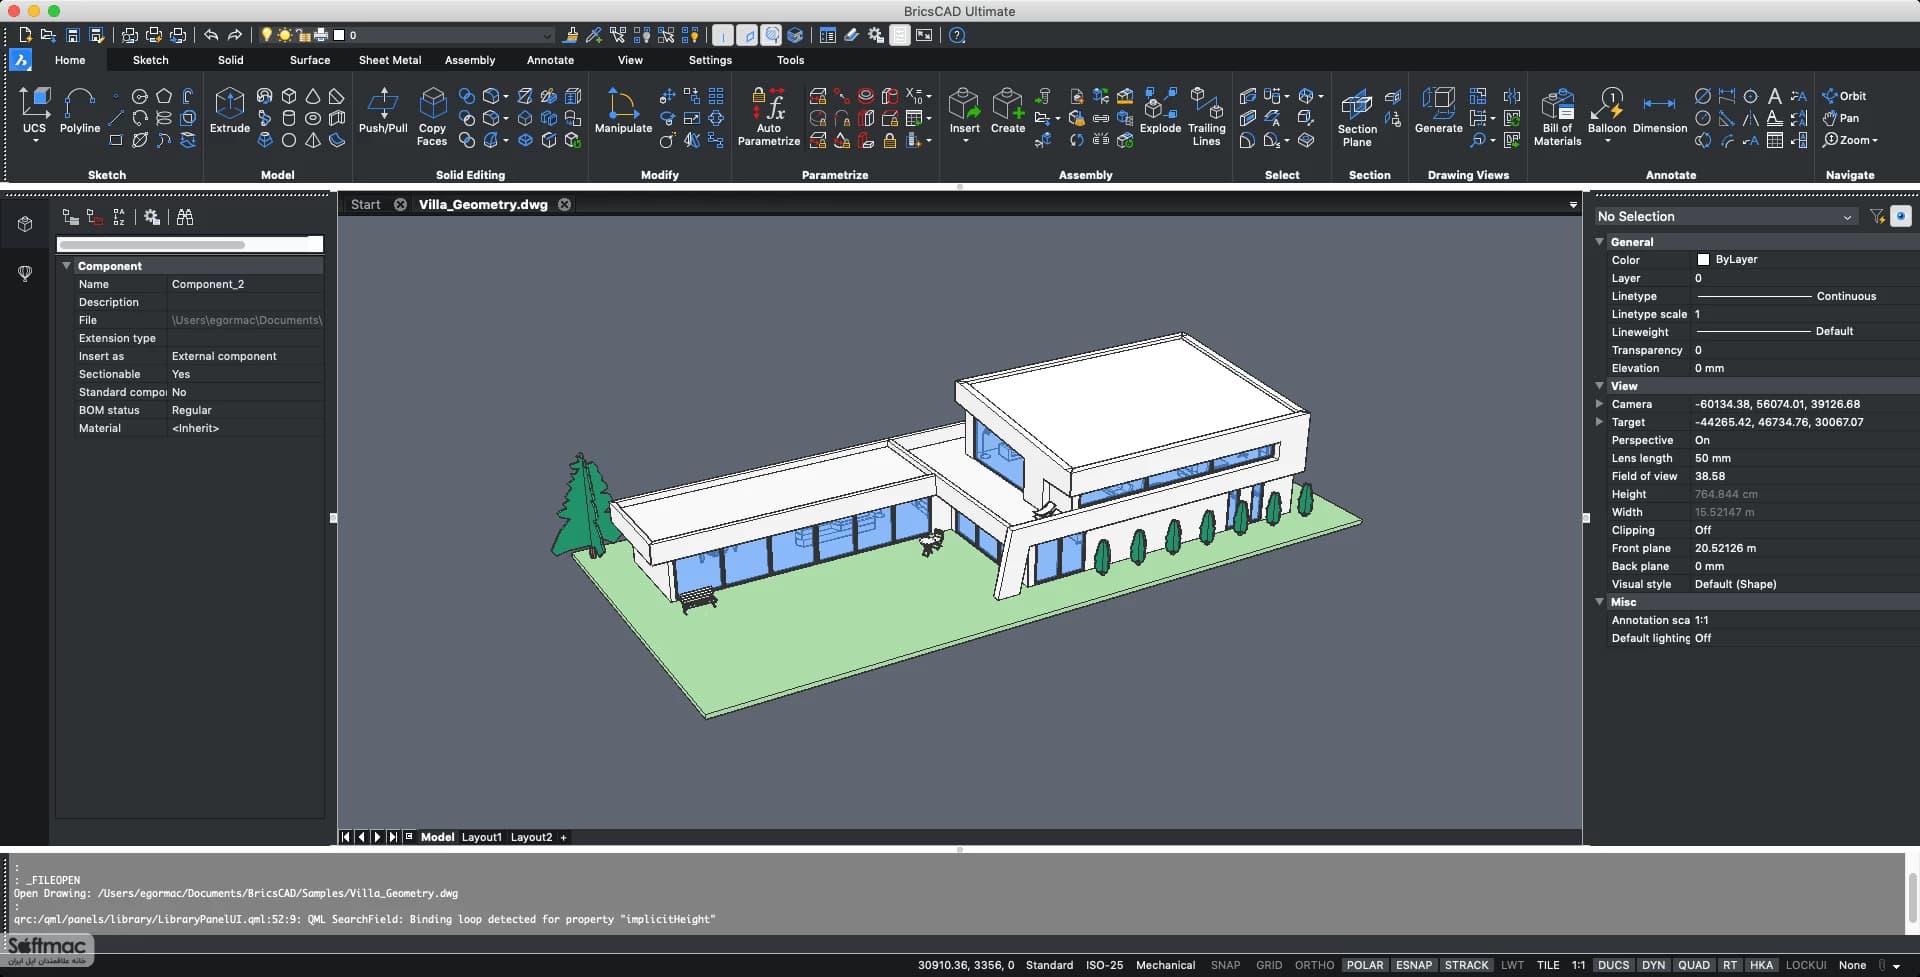Toggle QUAD cursor menu
This screenshot has height=977, width=1920.
point(1693,965)
